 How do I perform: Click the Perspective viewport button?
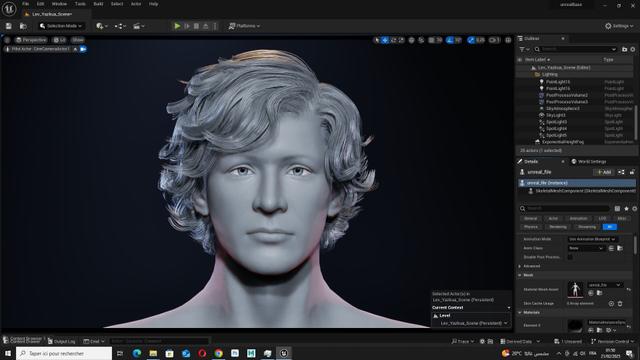point(31,40)
